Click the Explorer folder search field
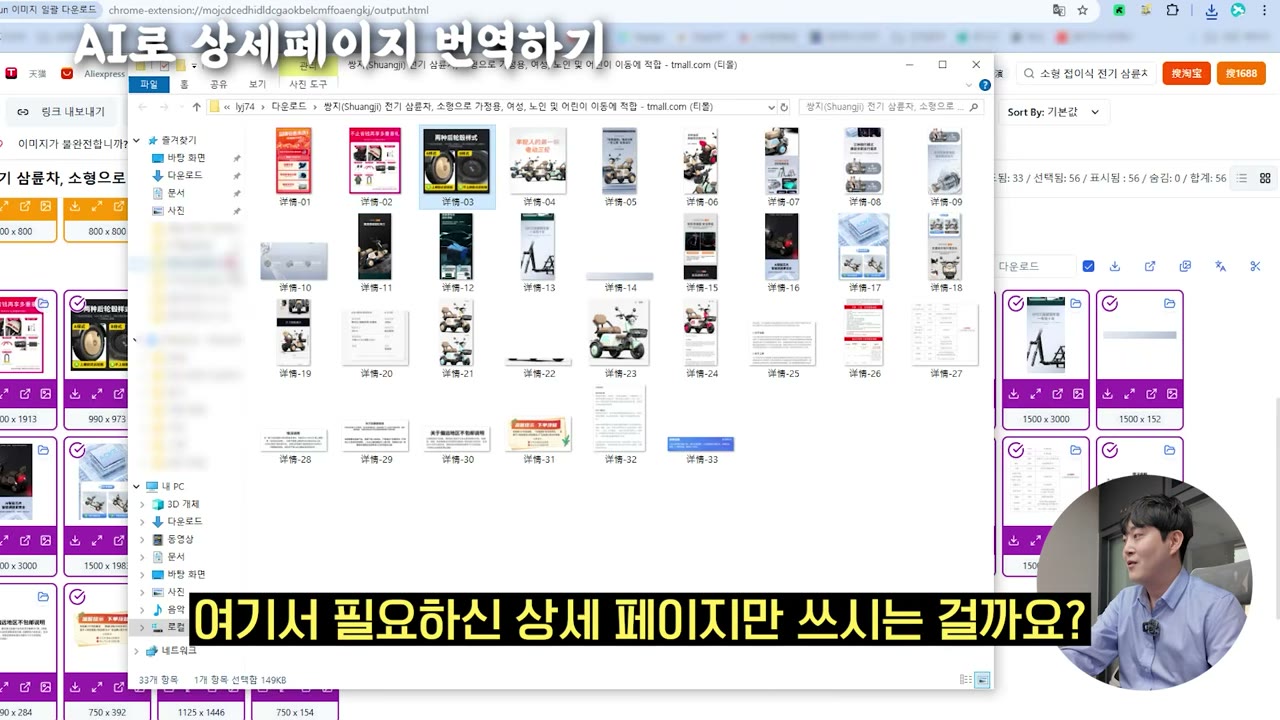This screenshot has width=1280, height=720. [x=890, y=107]
